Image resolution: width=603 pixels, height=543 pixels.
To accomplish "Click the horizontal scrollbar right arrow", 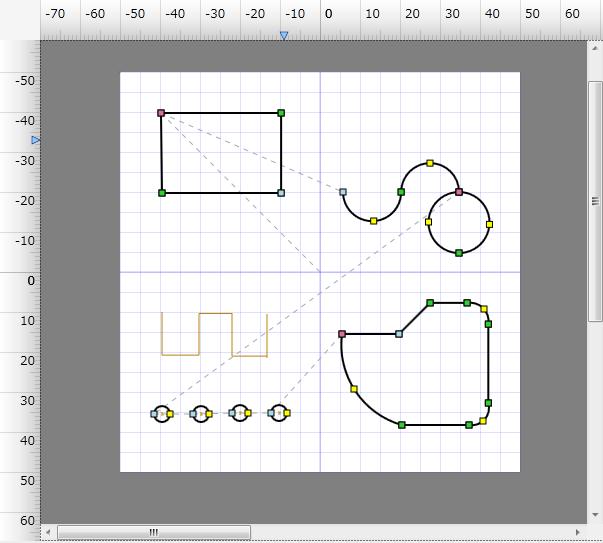I will 577,532.
